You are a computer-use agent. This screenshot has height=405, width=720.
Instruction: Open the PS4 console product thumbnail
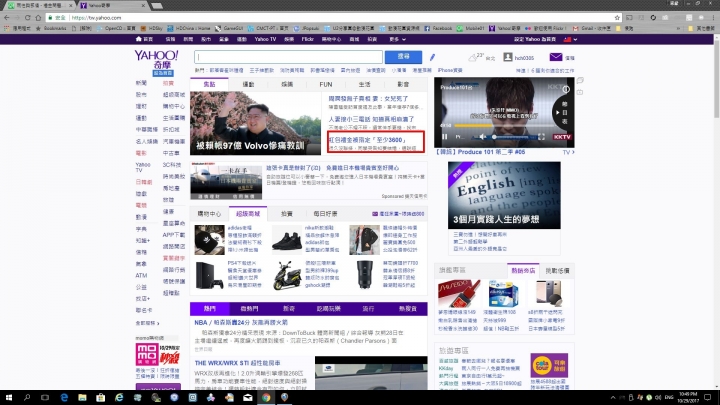(x=209, y=276)
